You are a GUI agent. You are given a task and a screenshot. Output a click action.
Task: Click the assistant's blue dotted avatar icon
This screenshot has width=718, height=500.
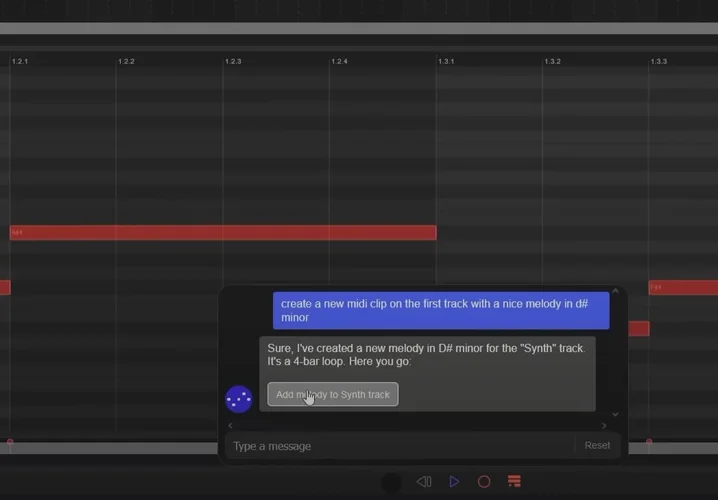[239, 399]
